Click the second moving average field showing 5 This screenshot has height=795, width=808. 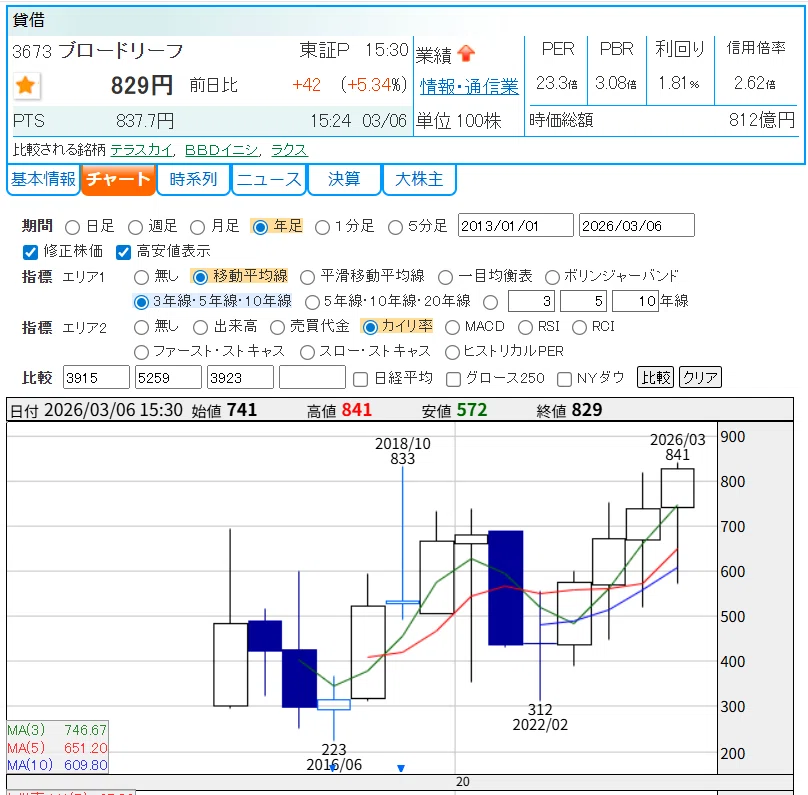coord(583,301)
